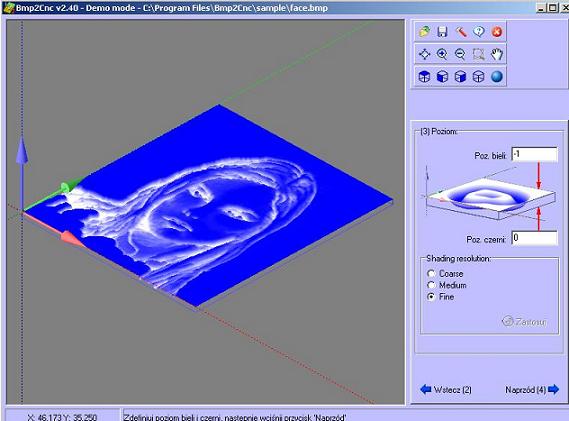The height and width of the screenshot is (421, 569).
Task: Switch to isometric wireframe cube view
Action: point(479,77)
